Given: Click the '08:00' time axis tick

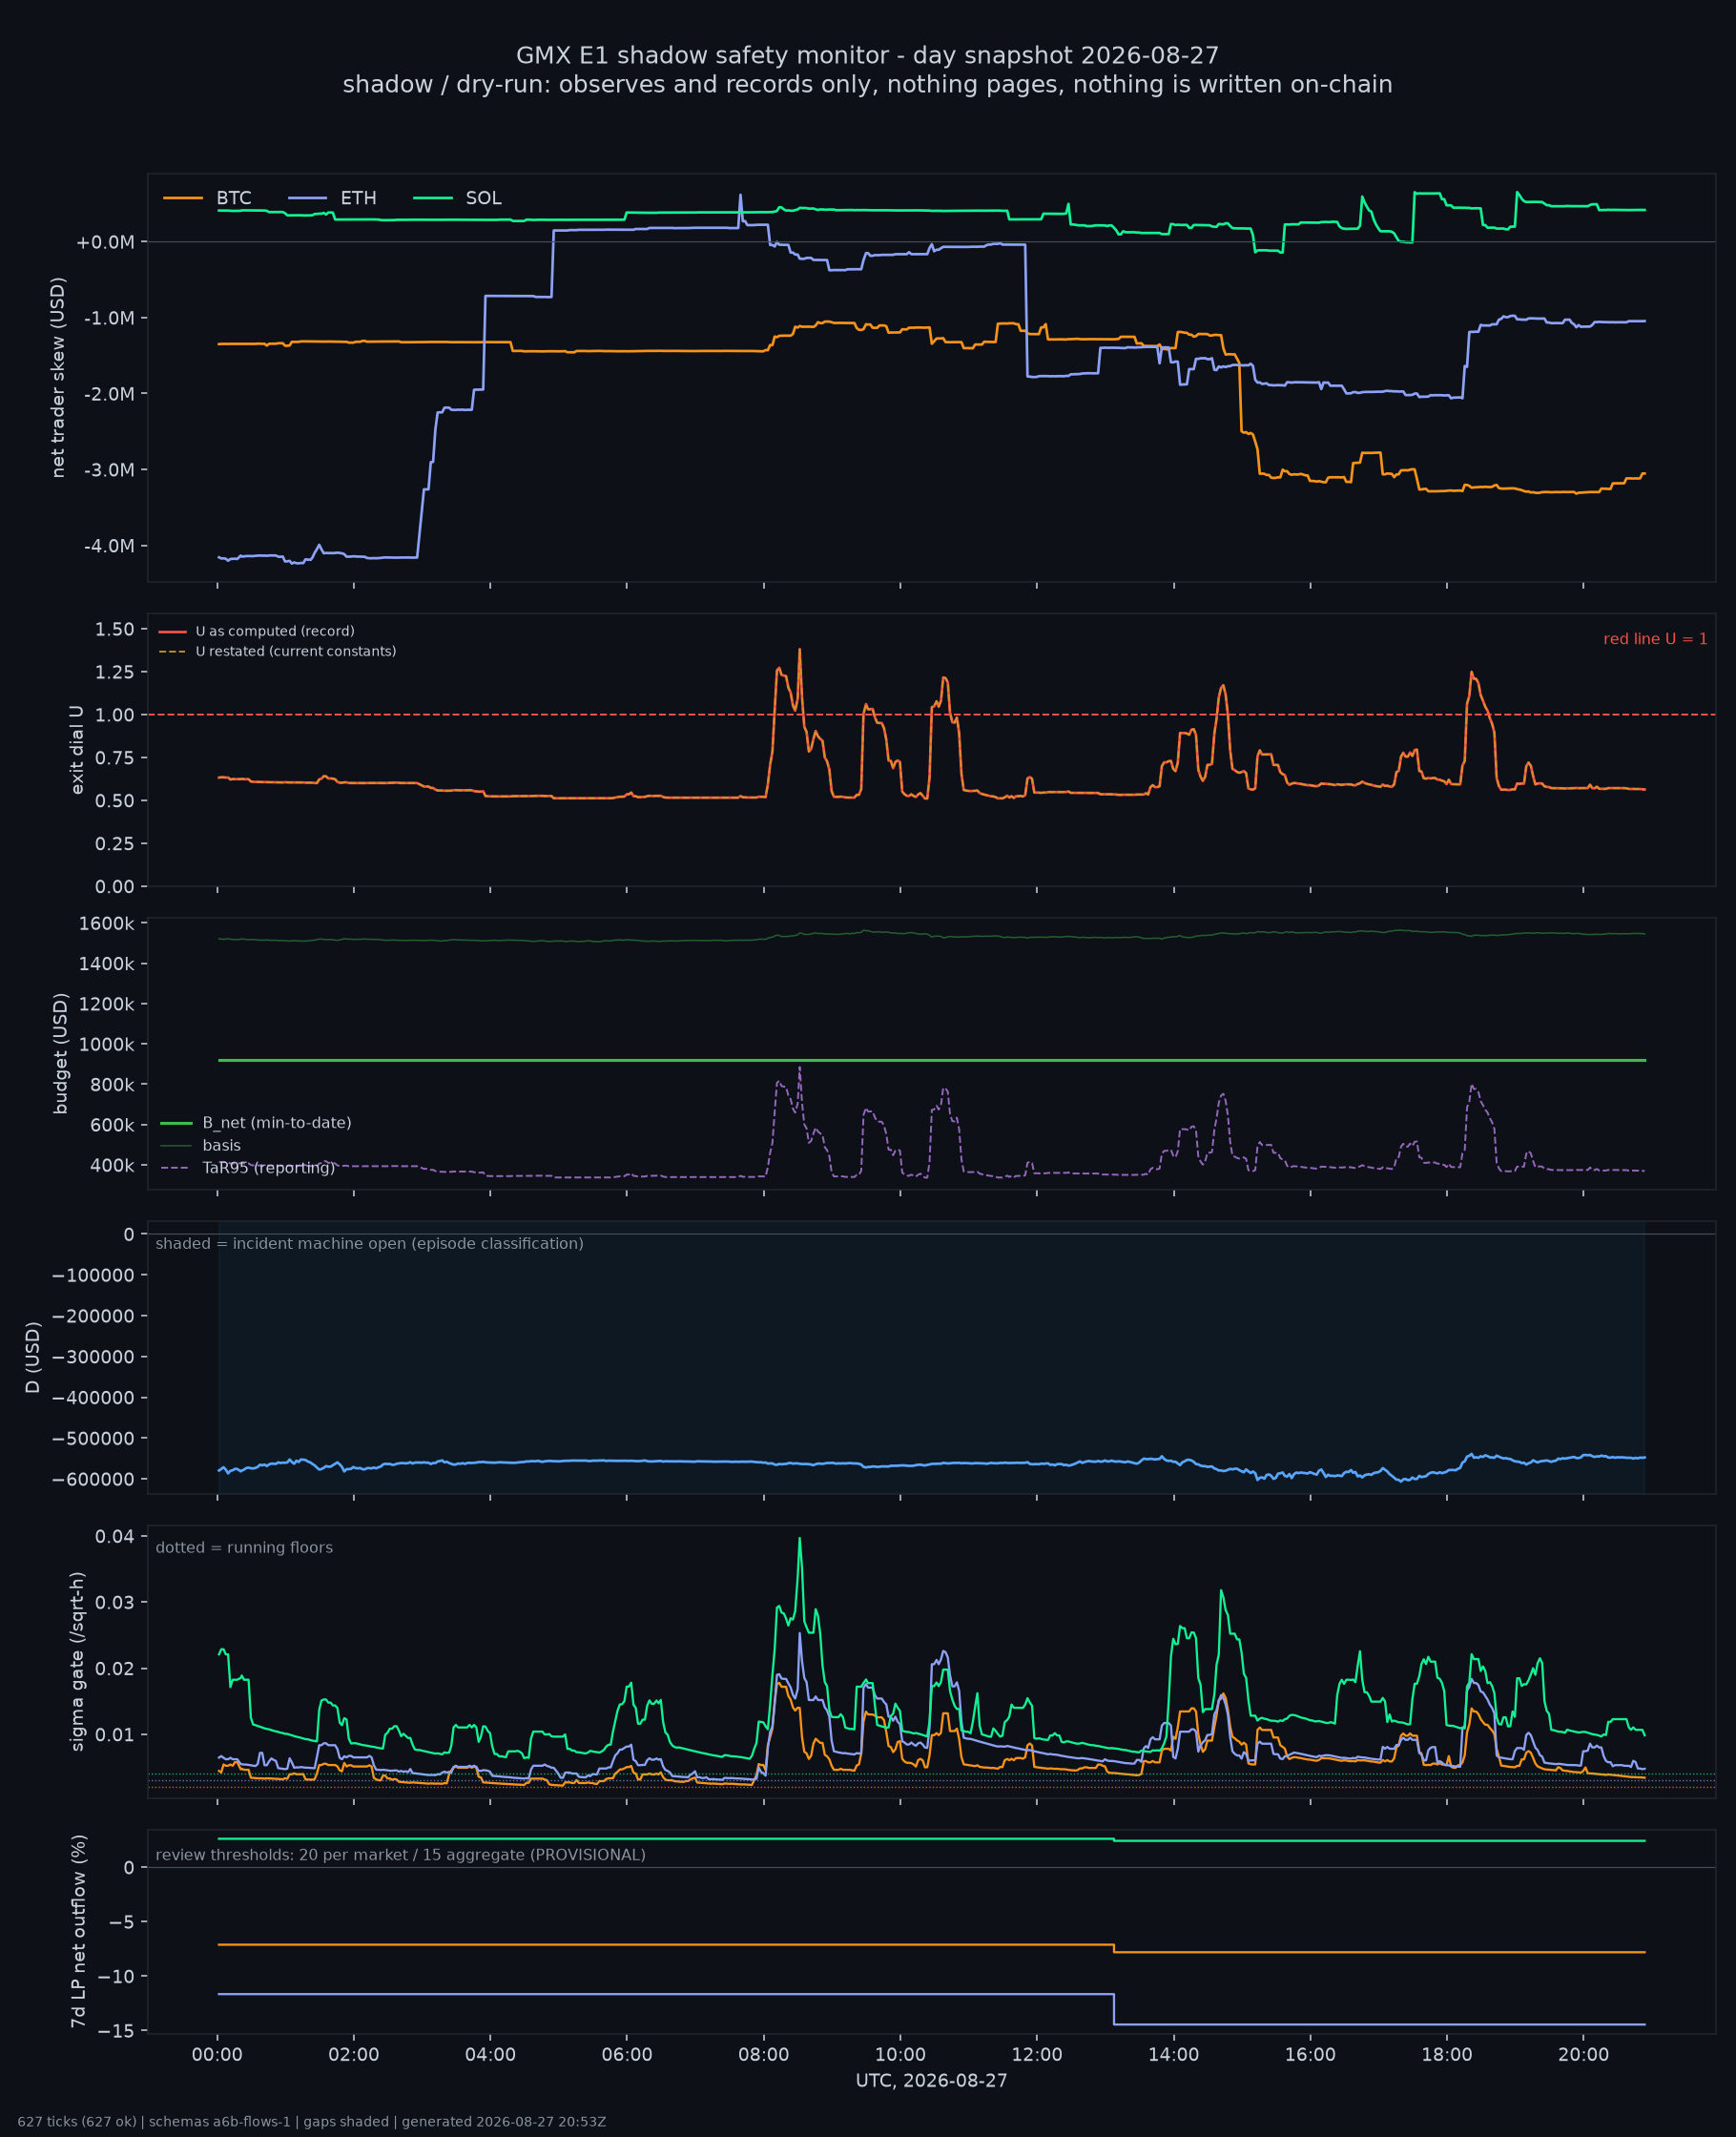Looking at the screenshot, I should tap(763, 2055).
